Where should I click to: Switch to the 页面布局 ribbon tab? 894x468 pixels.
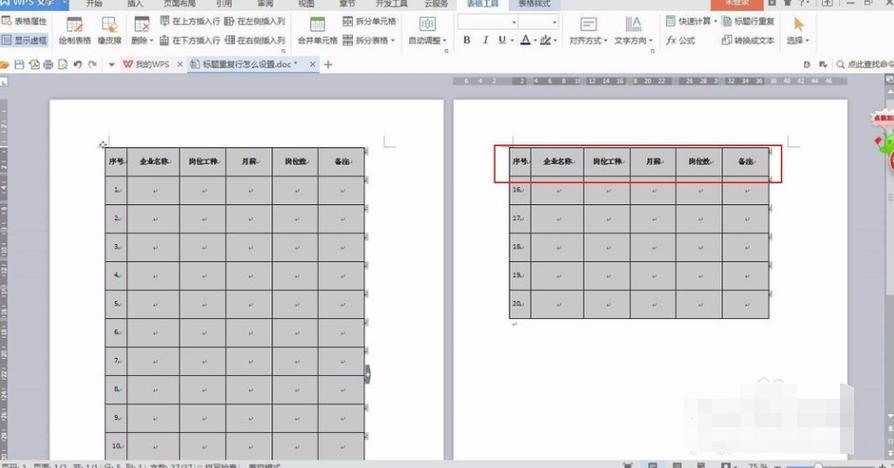[179, 3]
